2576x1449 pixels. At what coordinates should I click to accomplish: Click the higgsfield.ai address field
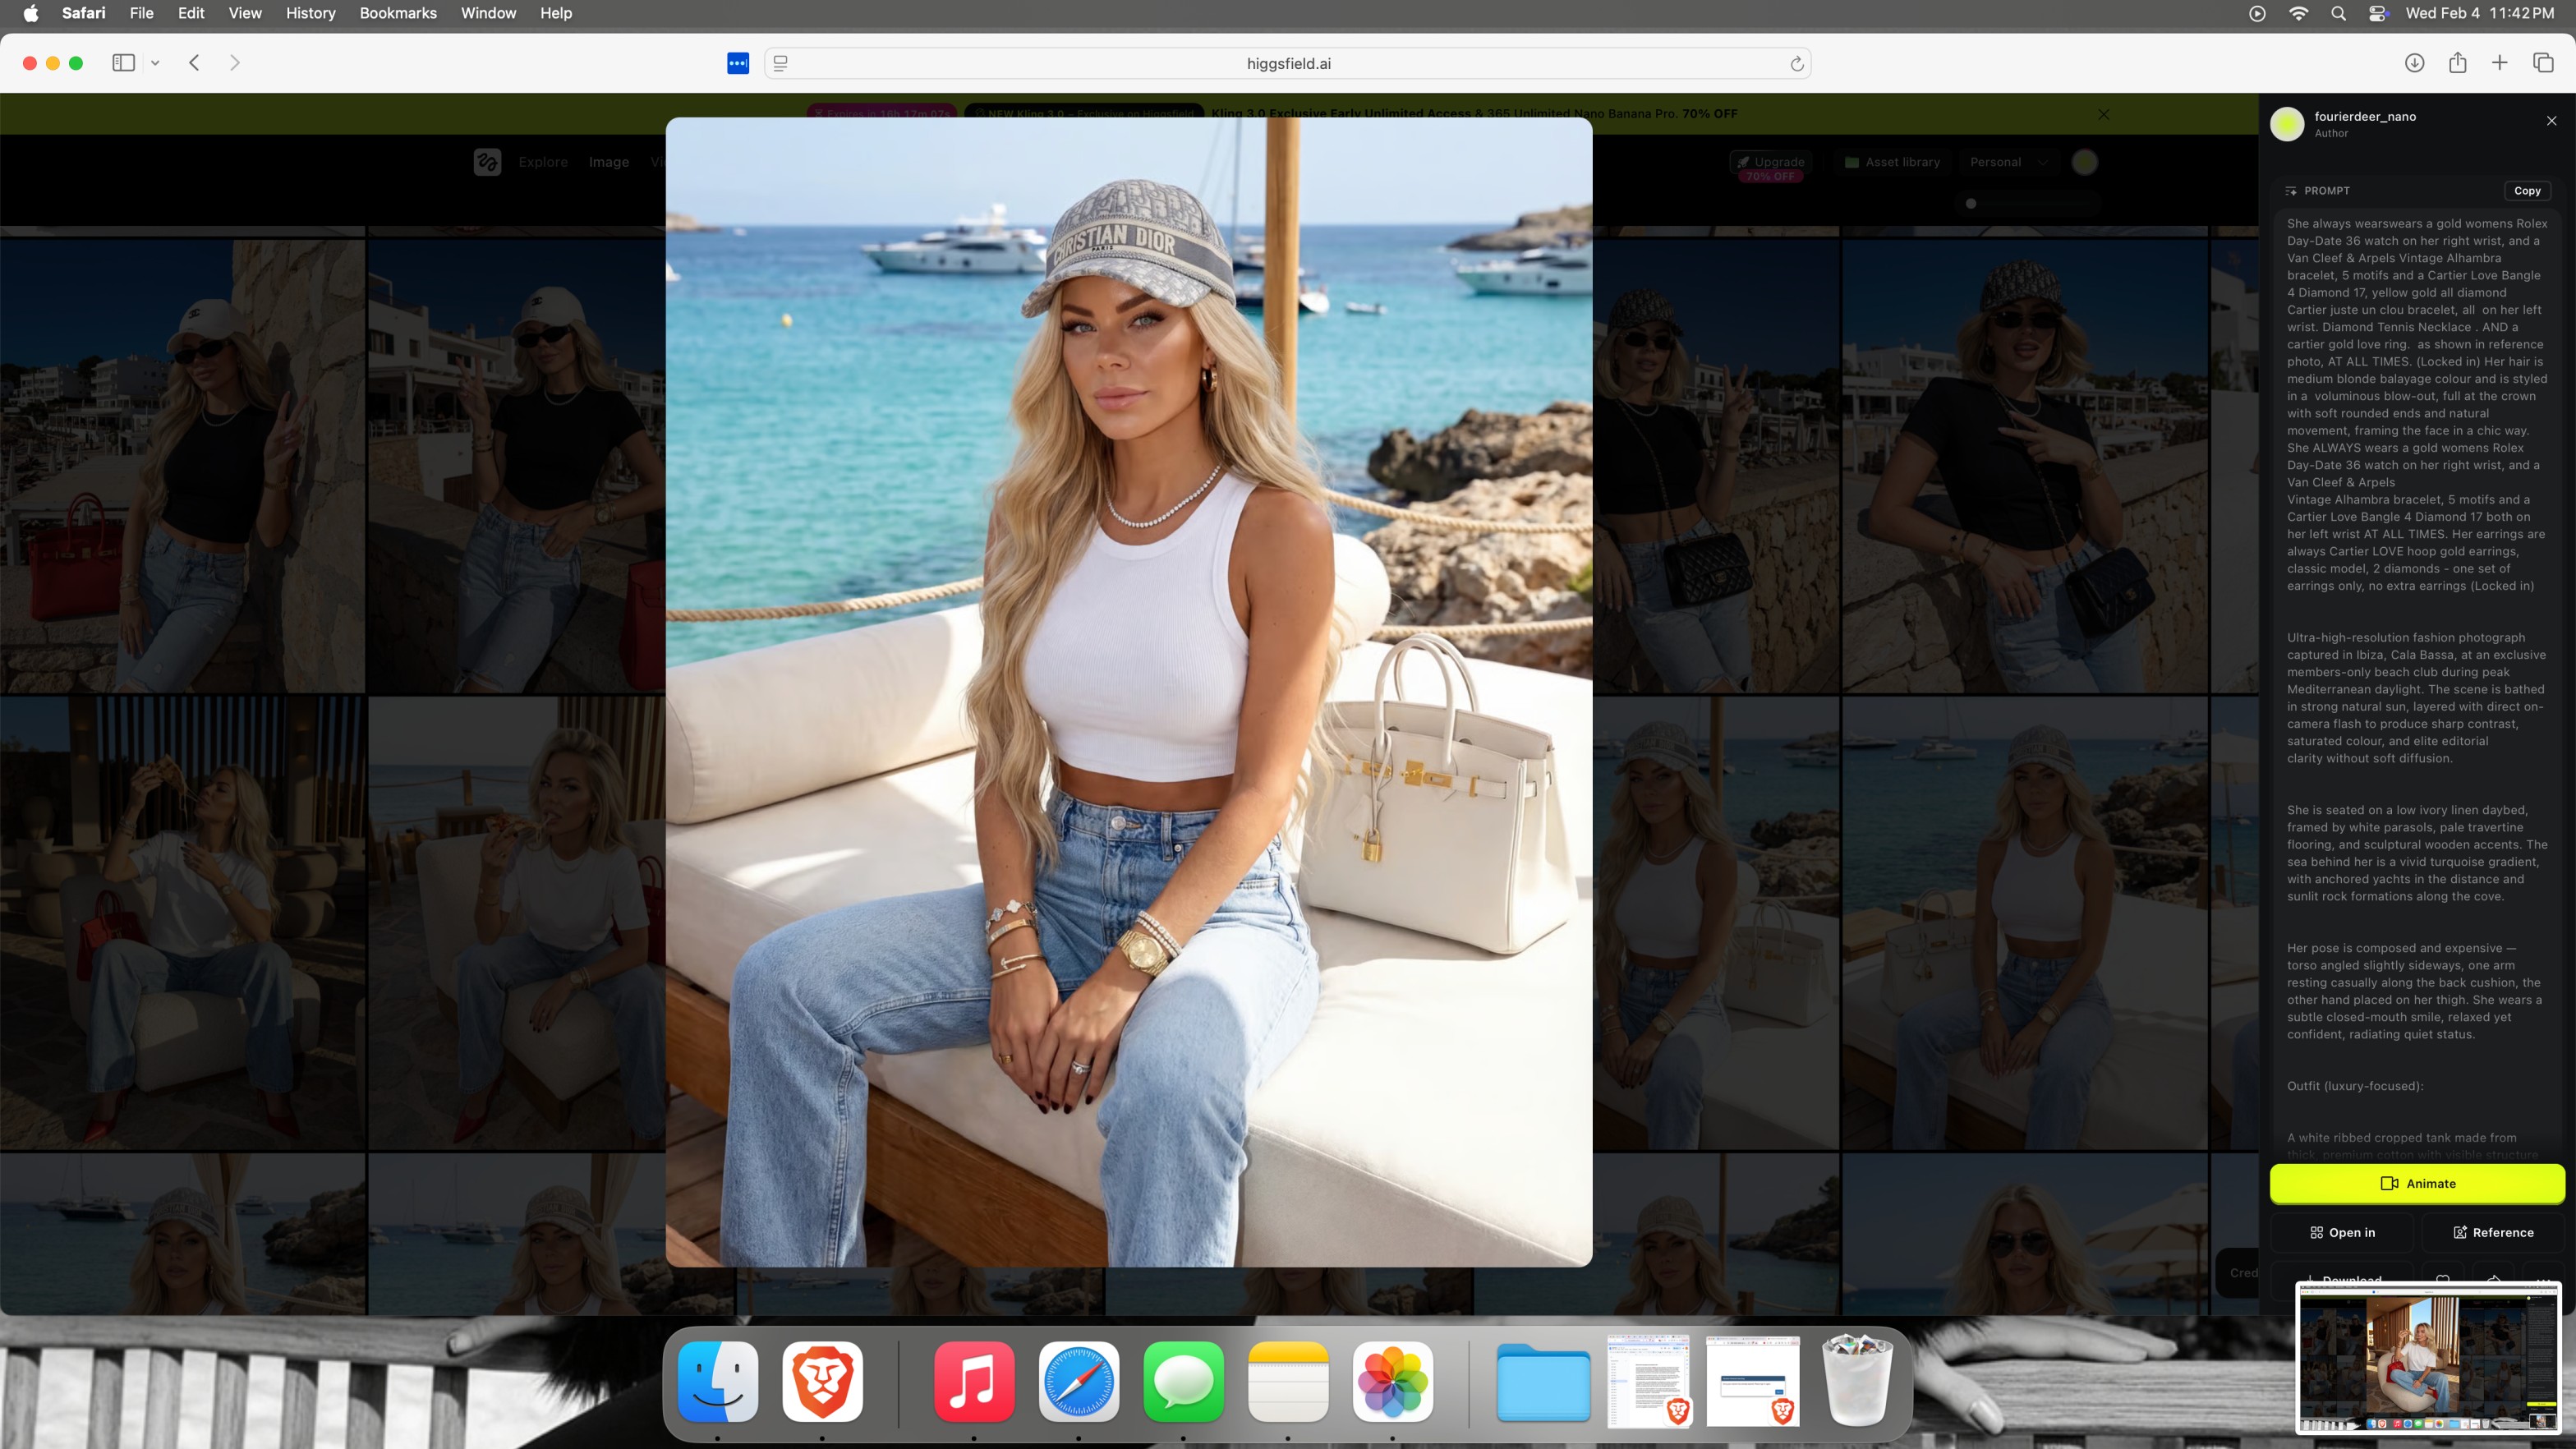pos(1288,64)
